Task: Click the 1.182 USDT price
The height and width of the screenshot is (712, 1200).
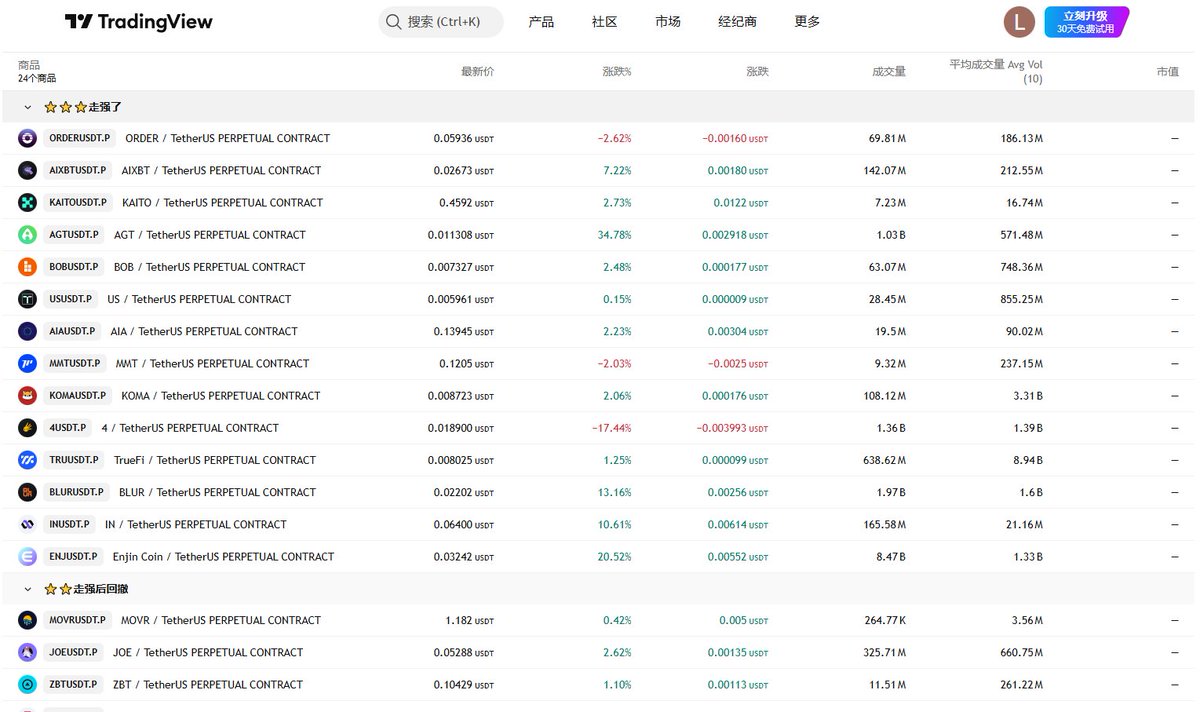Action: (470, 621)
